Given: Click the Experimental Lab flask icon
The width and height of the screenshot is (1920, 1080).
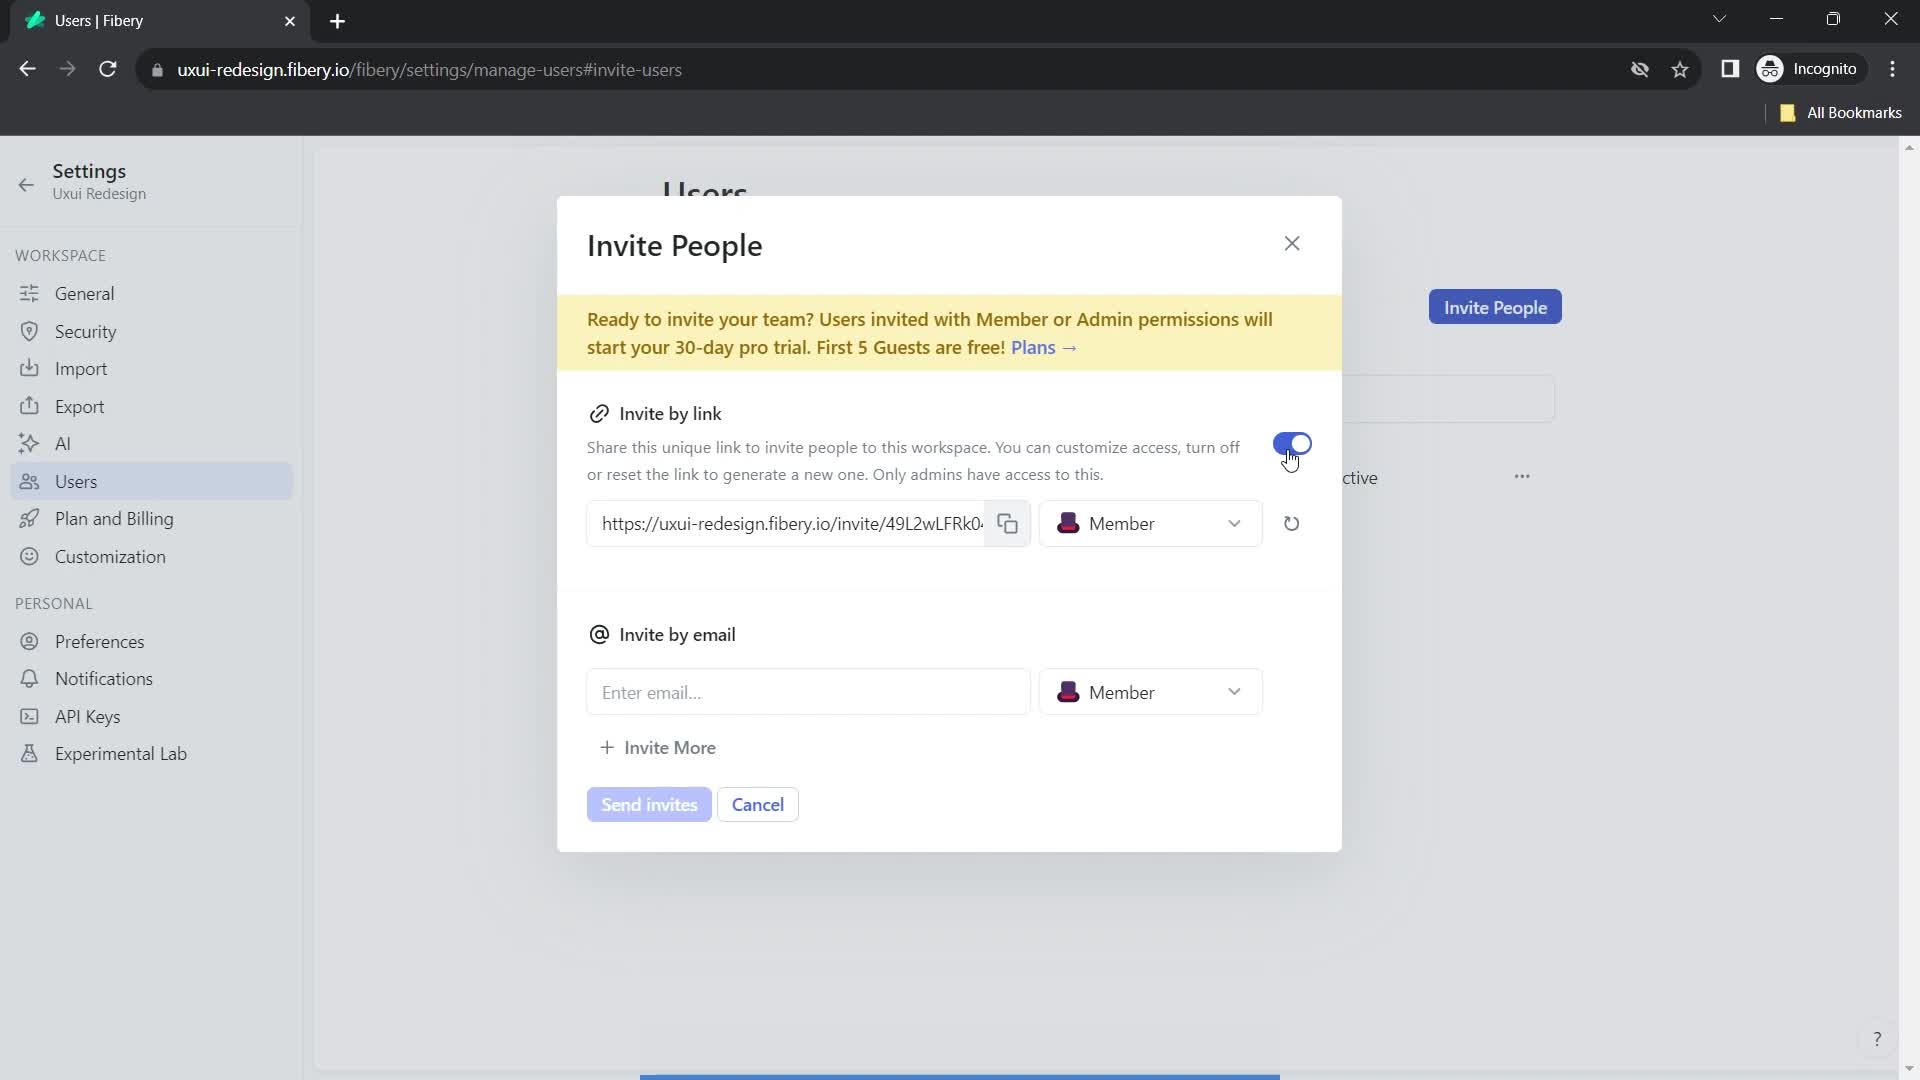Looking at the screenshot, I should point(29,754).
